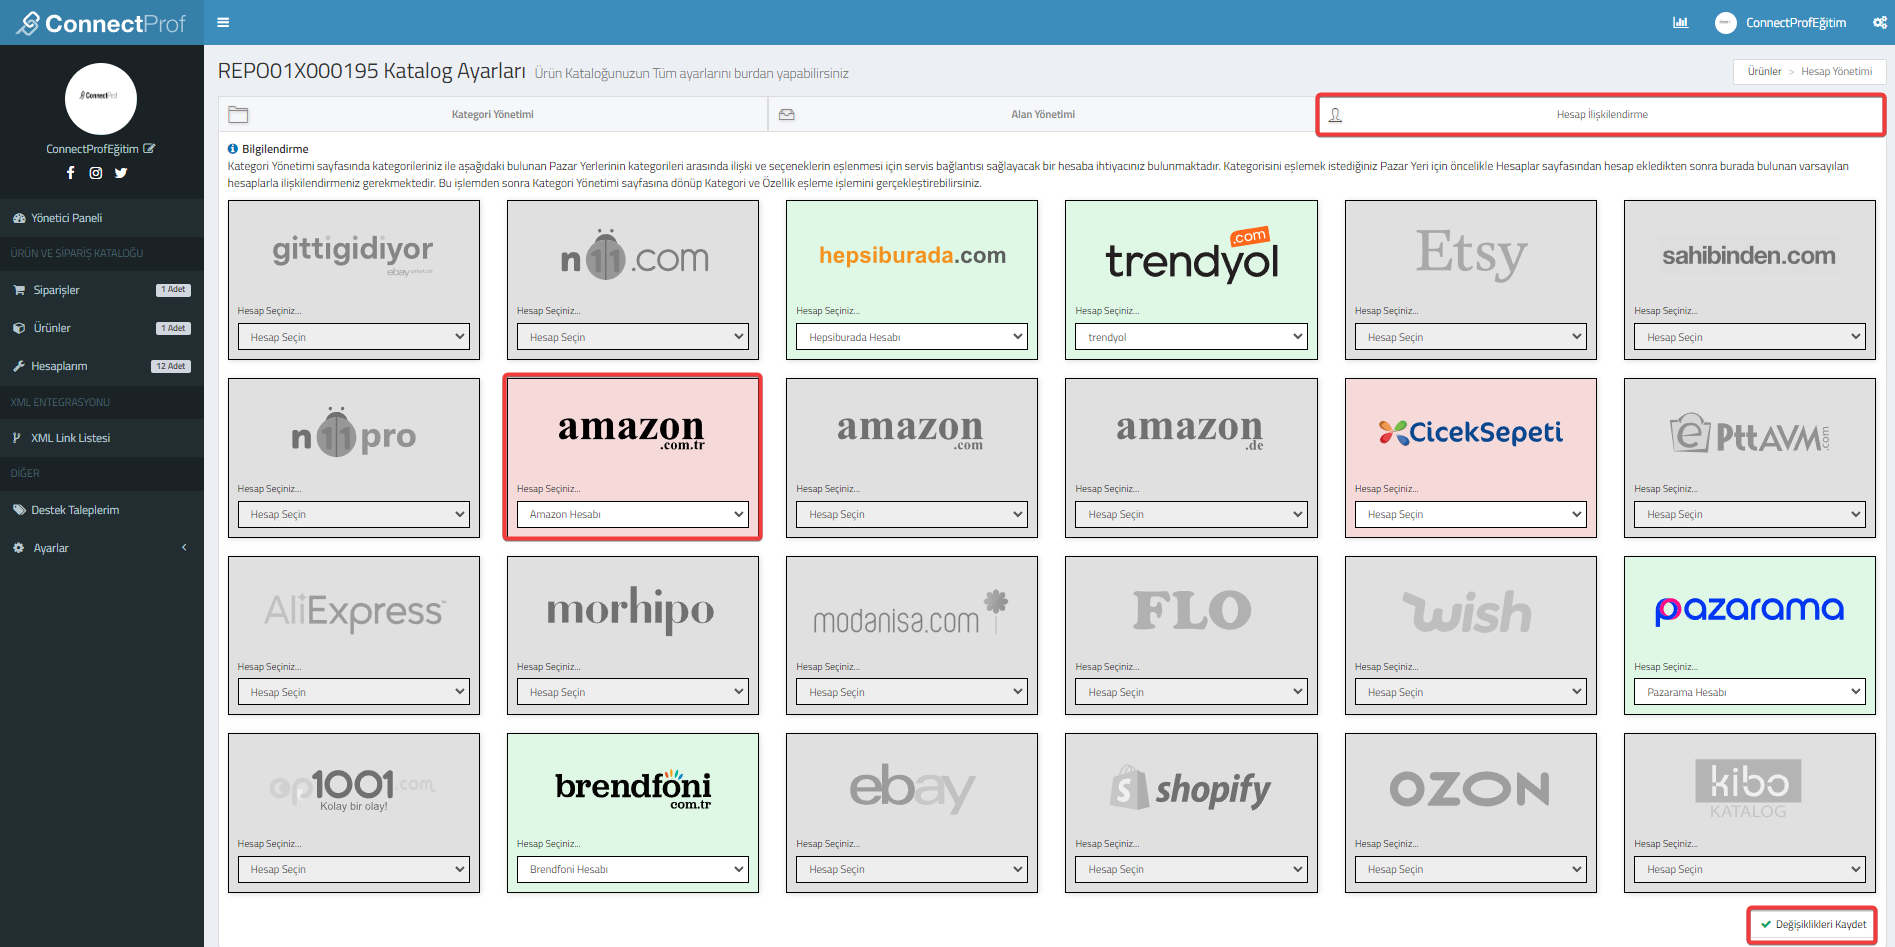Click the CicekSepeti marketplace logo
Viewport: 1895px width, 947px height.
1470,432
